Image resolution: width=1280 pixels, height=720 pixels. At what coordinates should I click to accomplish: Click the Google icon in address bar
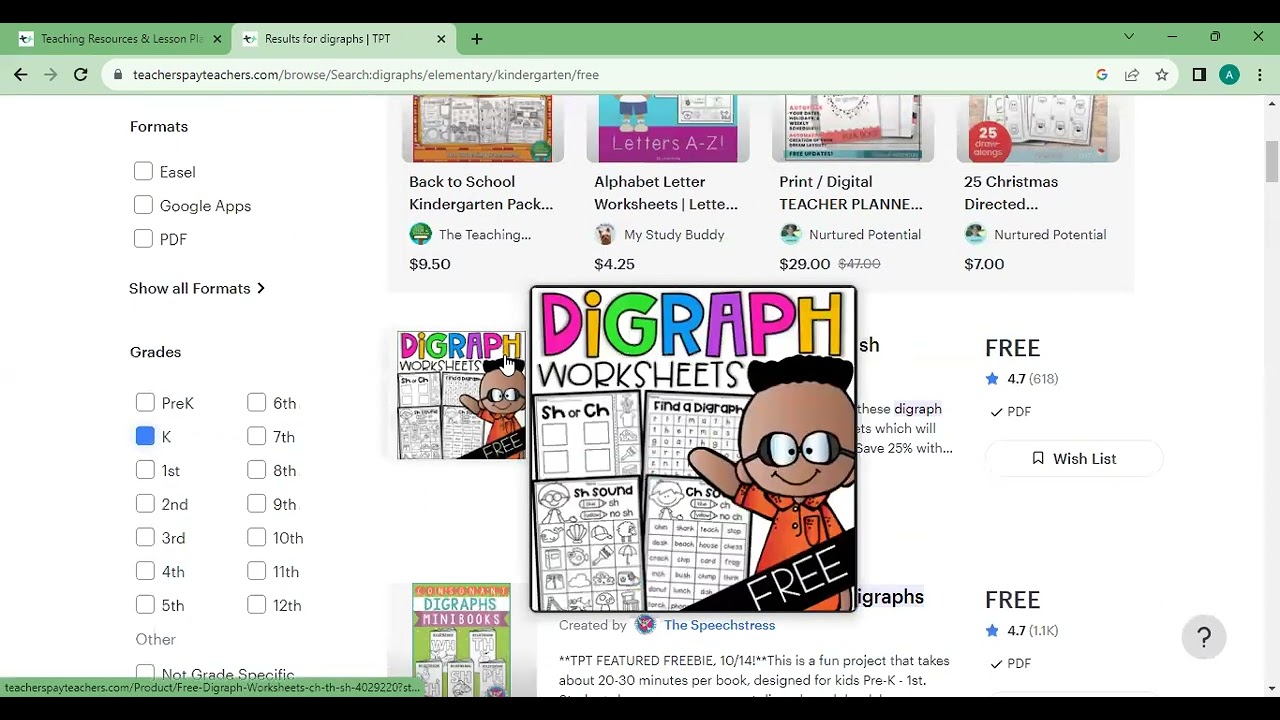[1102, 75]
